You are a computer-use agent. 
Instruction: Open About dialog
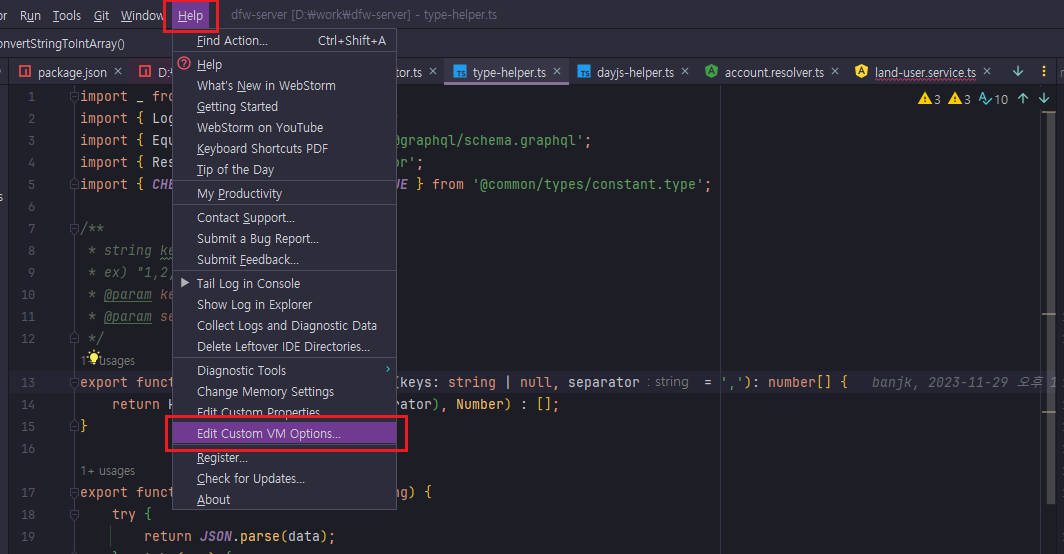coord(284,500)
